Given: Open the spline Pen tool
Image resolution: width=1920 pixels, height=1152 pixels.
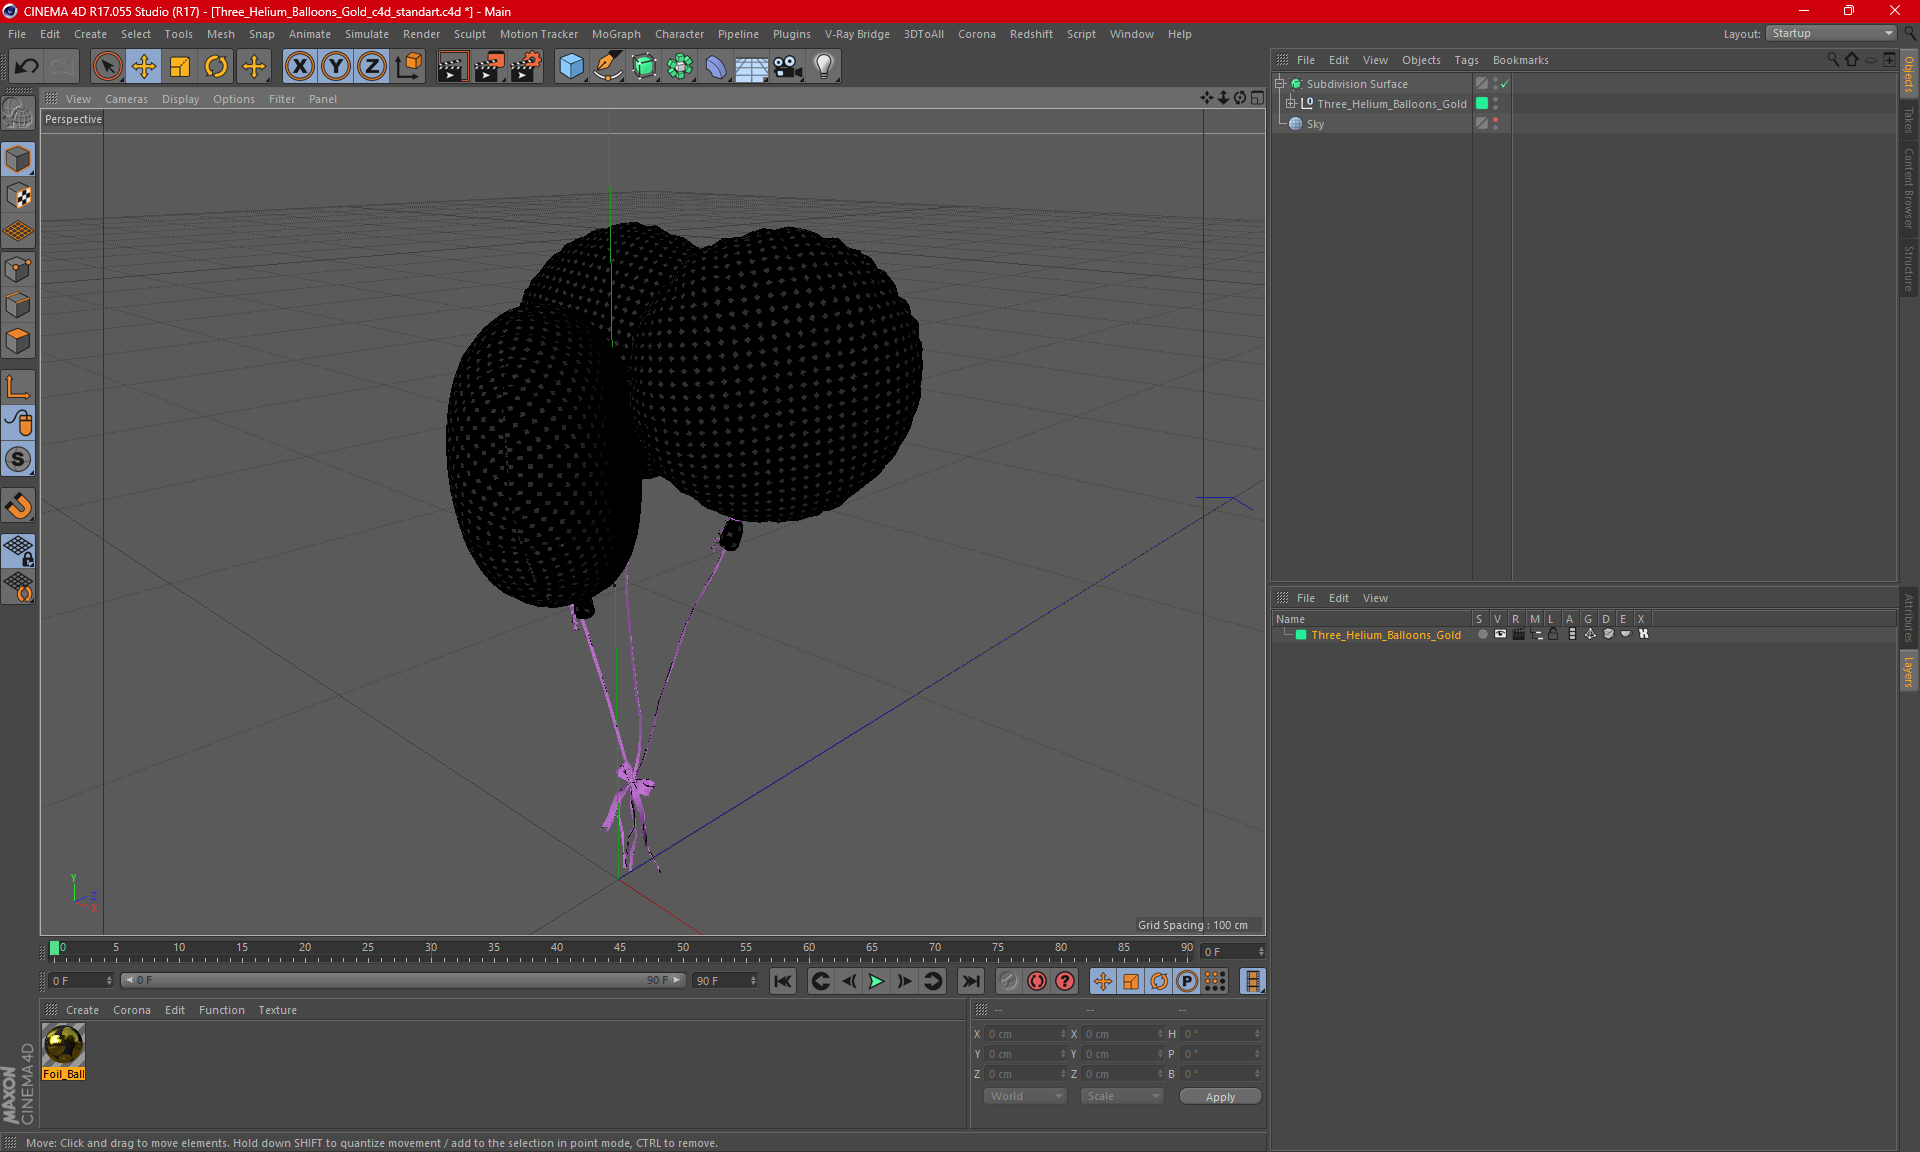Looking at the screenshot, I should [x=608, y=67].
